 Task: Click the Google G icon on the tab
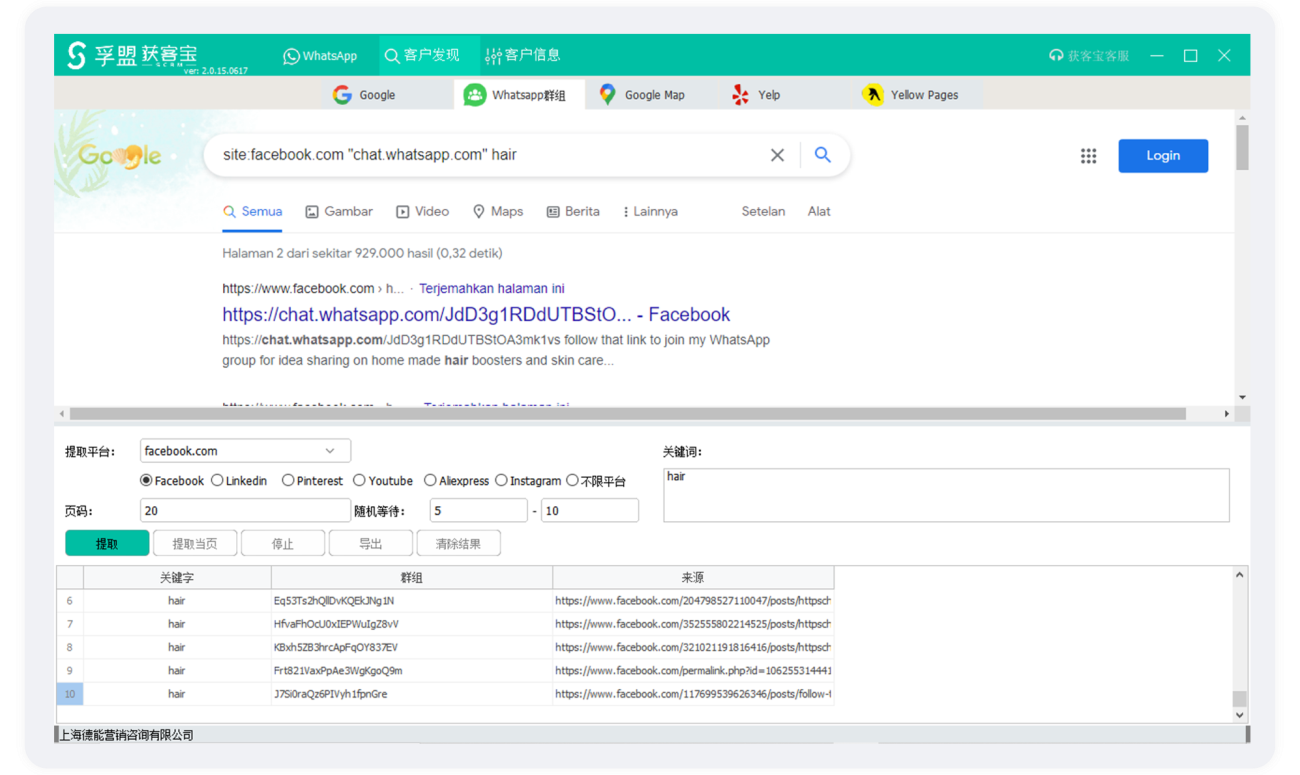tap(342, 95)
